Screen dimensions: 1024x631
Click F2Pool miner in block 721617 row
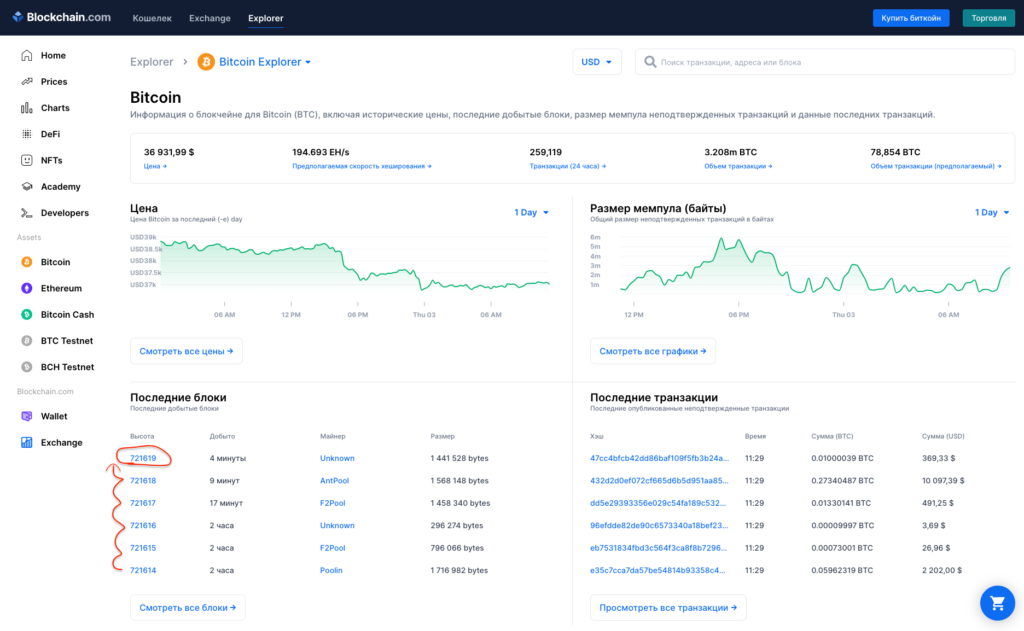(x=332, y=503)
